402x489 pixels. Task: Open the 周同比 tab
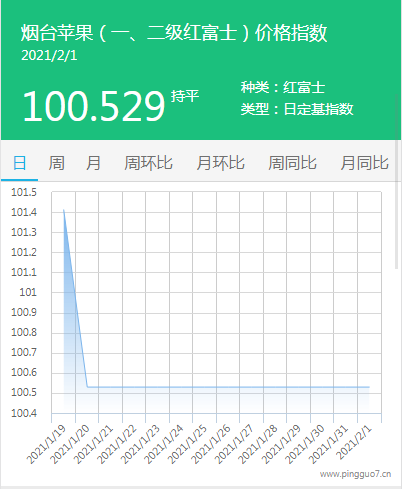point(292,163)
